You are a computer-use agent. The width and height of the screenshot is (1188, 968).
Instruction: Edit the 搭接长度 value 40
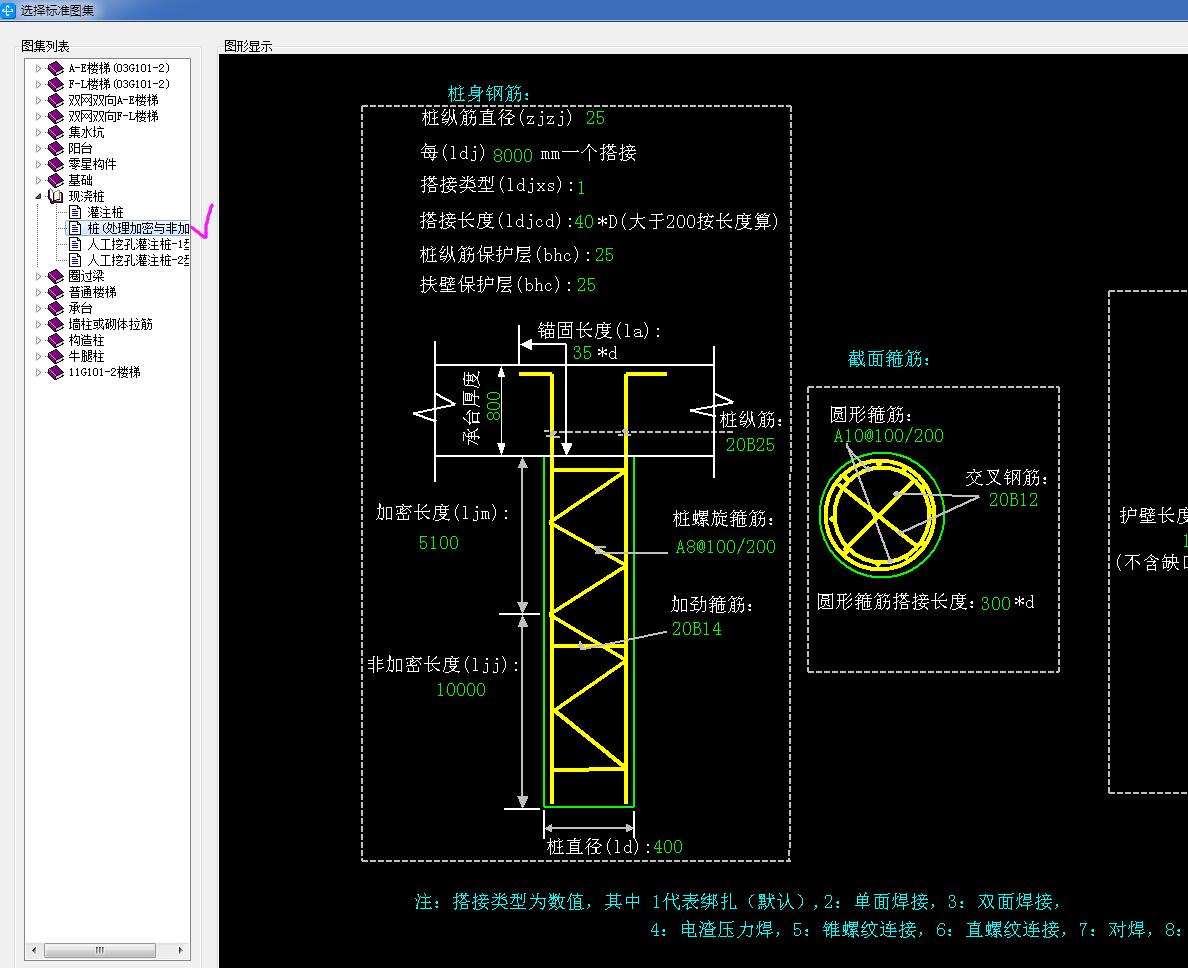pos(584,222)
